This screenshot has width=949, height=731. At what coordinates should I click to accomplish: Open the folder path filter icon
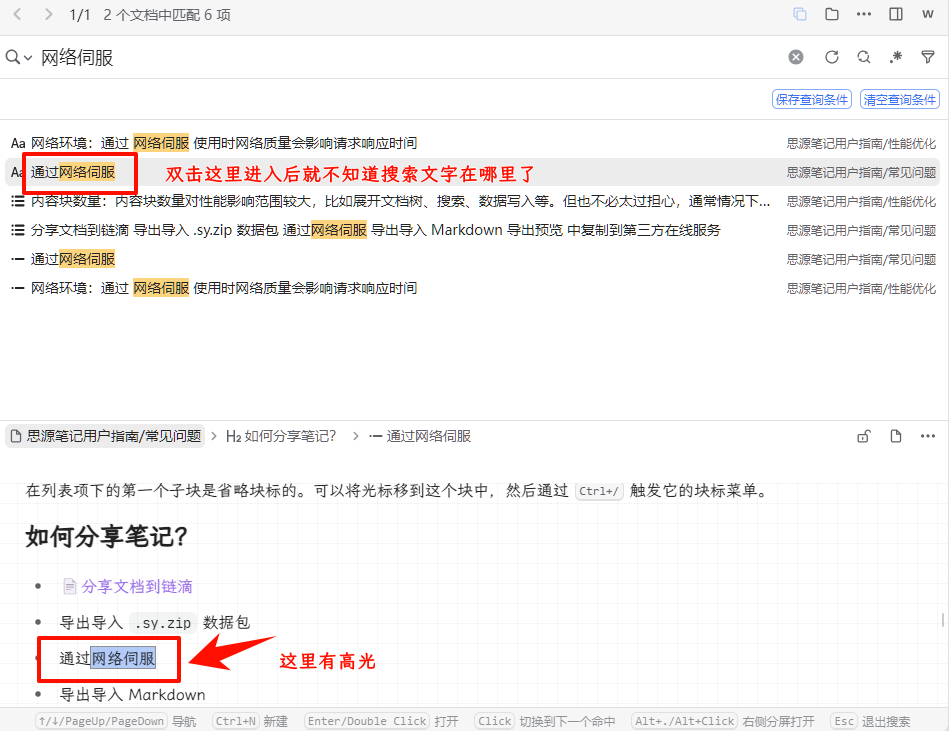click(832, 14)
